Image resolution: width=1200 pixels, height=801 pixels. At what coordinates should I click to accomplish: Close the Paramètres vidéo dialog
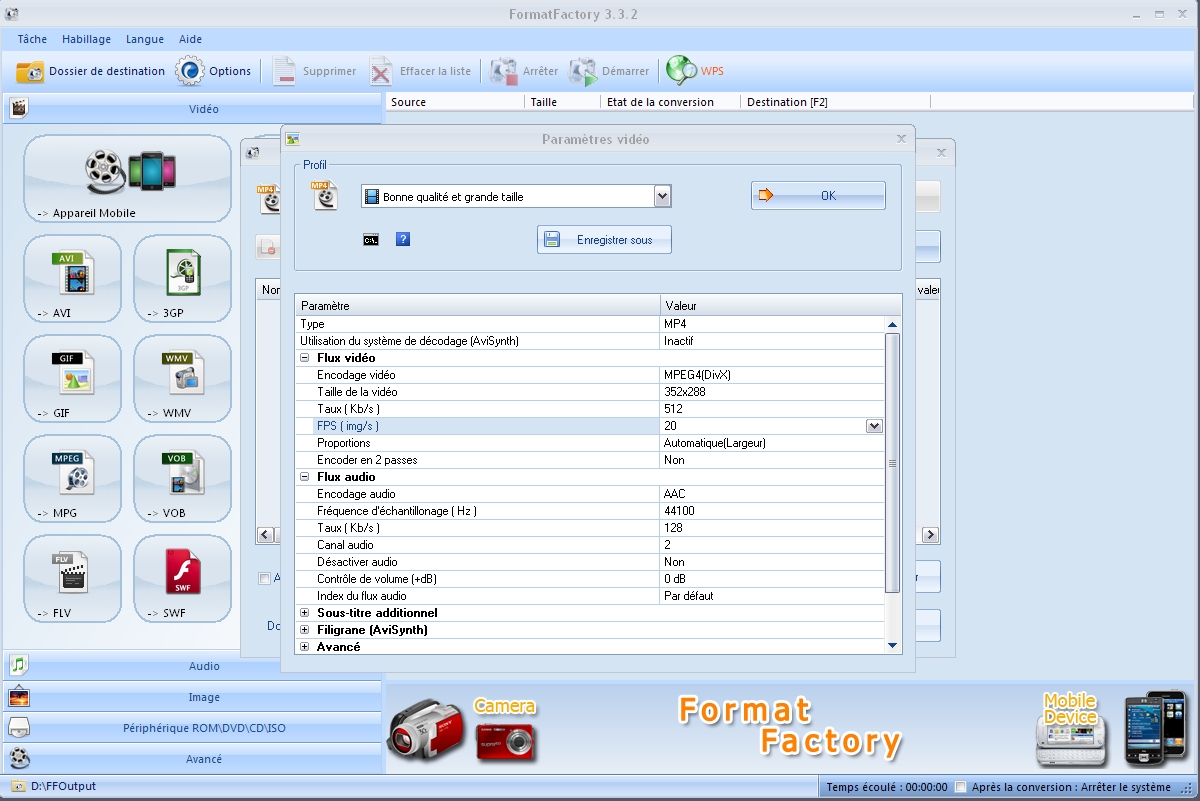[901, 139]
